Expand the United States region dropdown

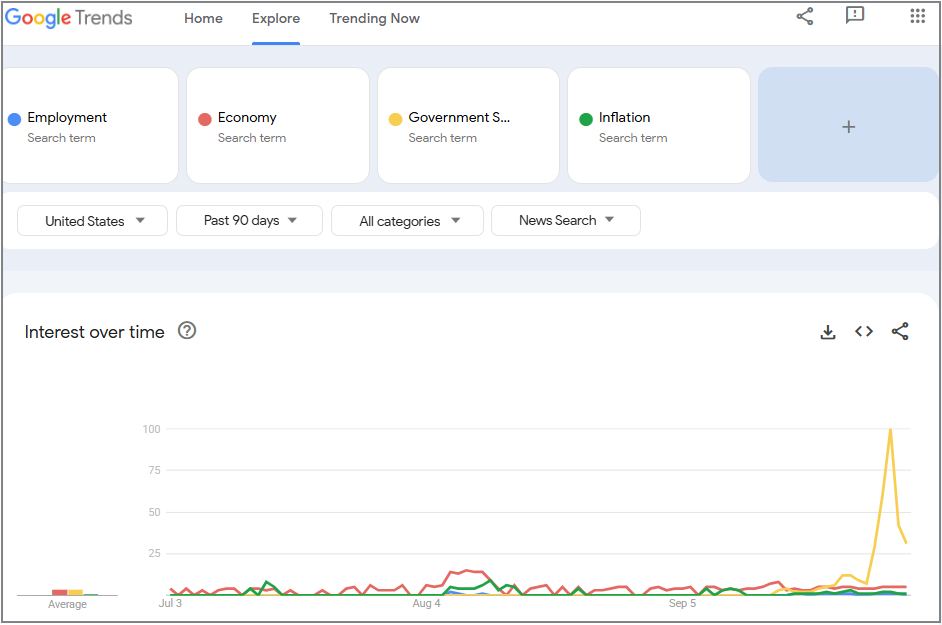pyautogui.click(x=93, y=221)
